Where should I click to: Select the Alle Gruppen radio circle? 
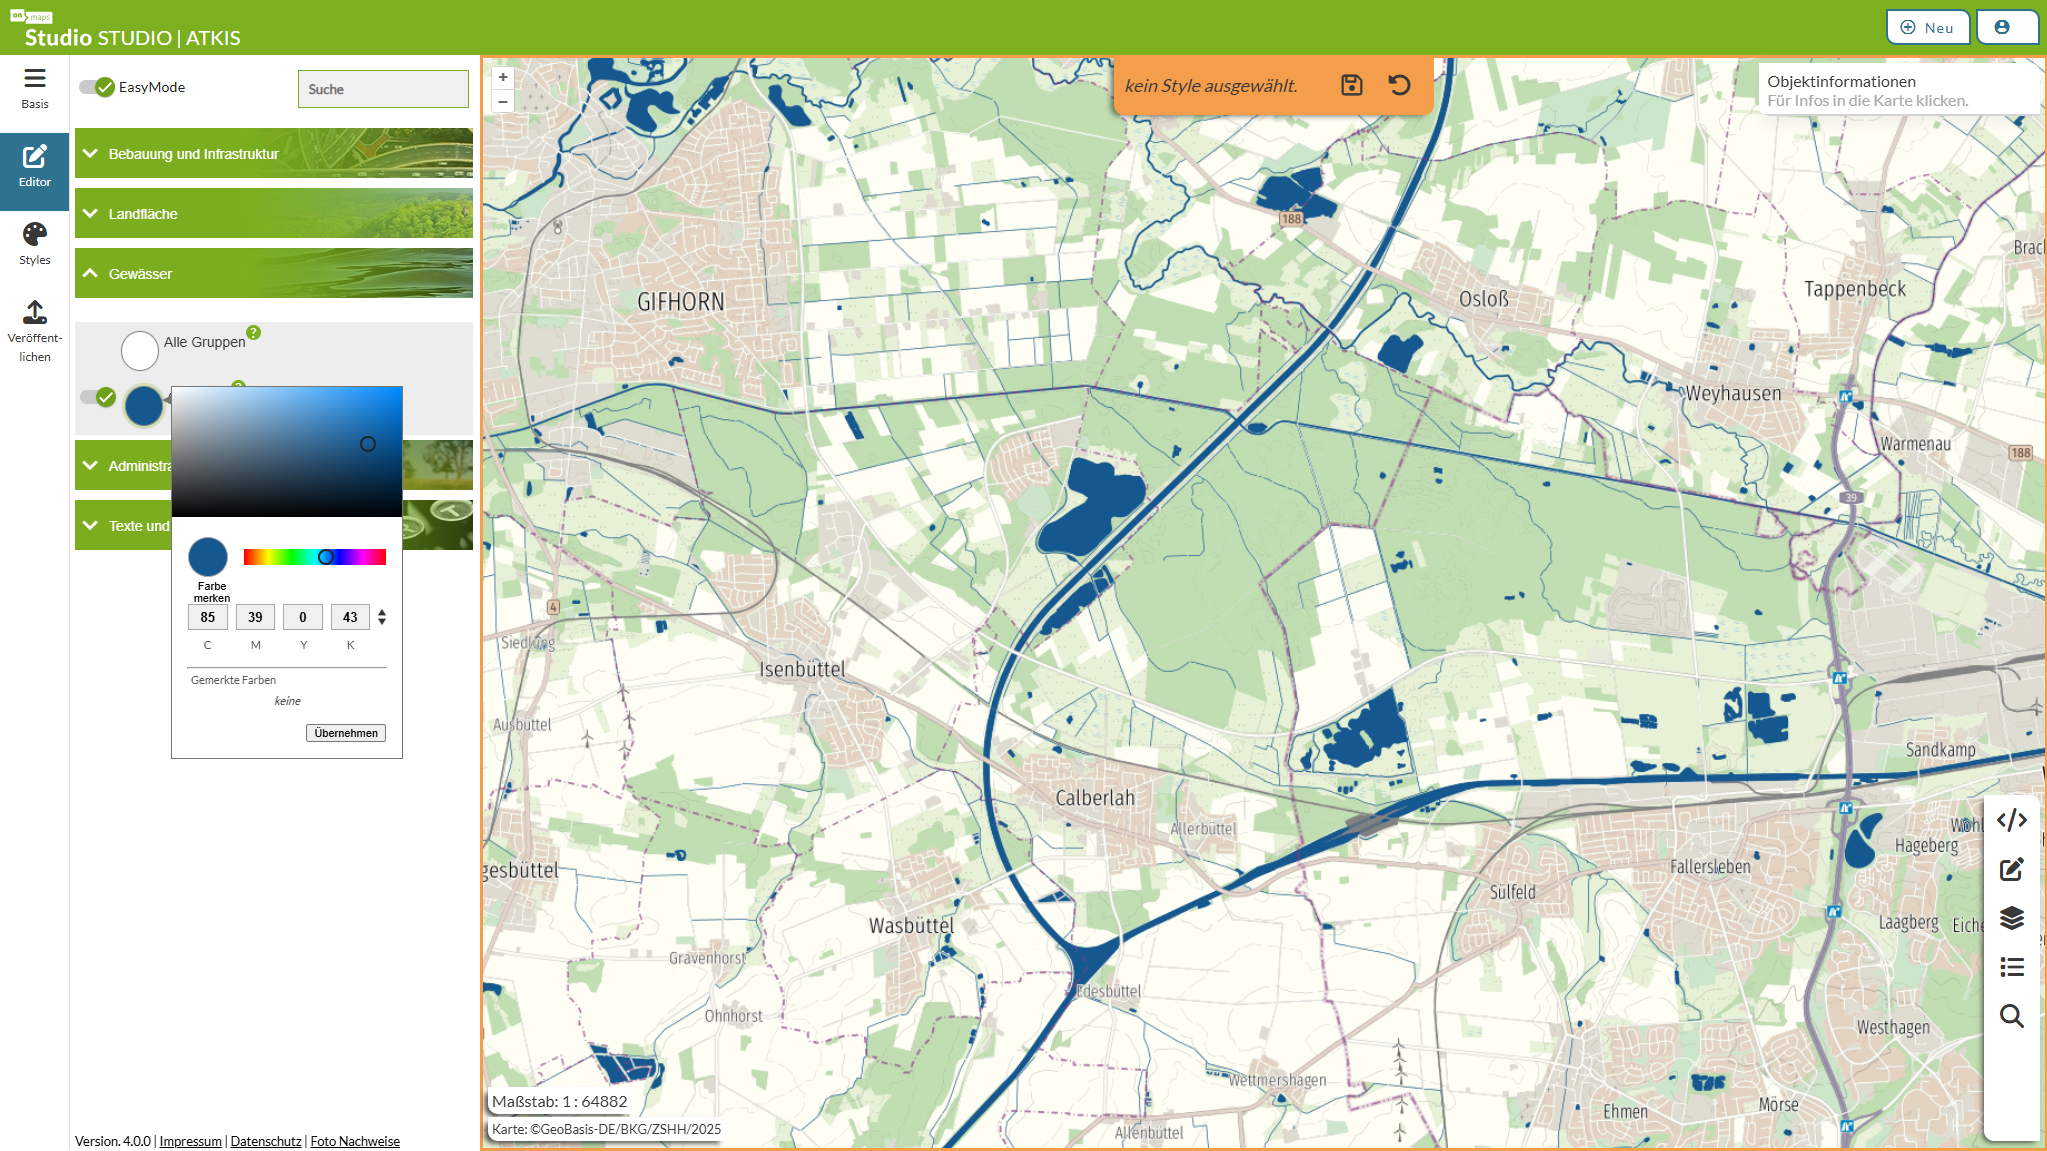pyautogui.click(x=140, y=351)
